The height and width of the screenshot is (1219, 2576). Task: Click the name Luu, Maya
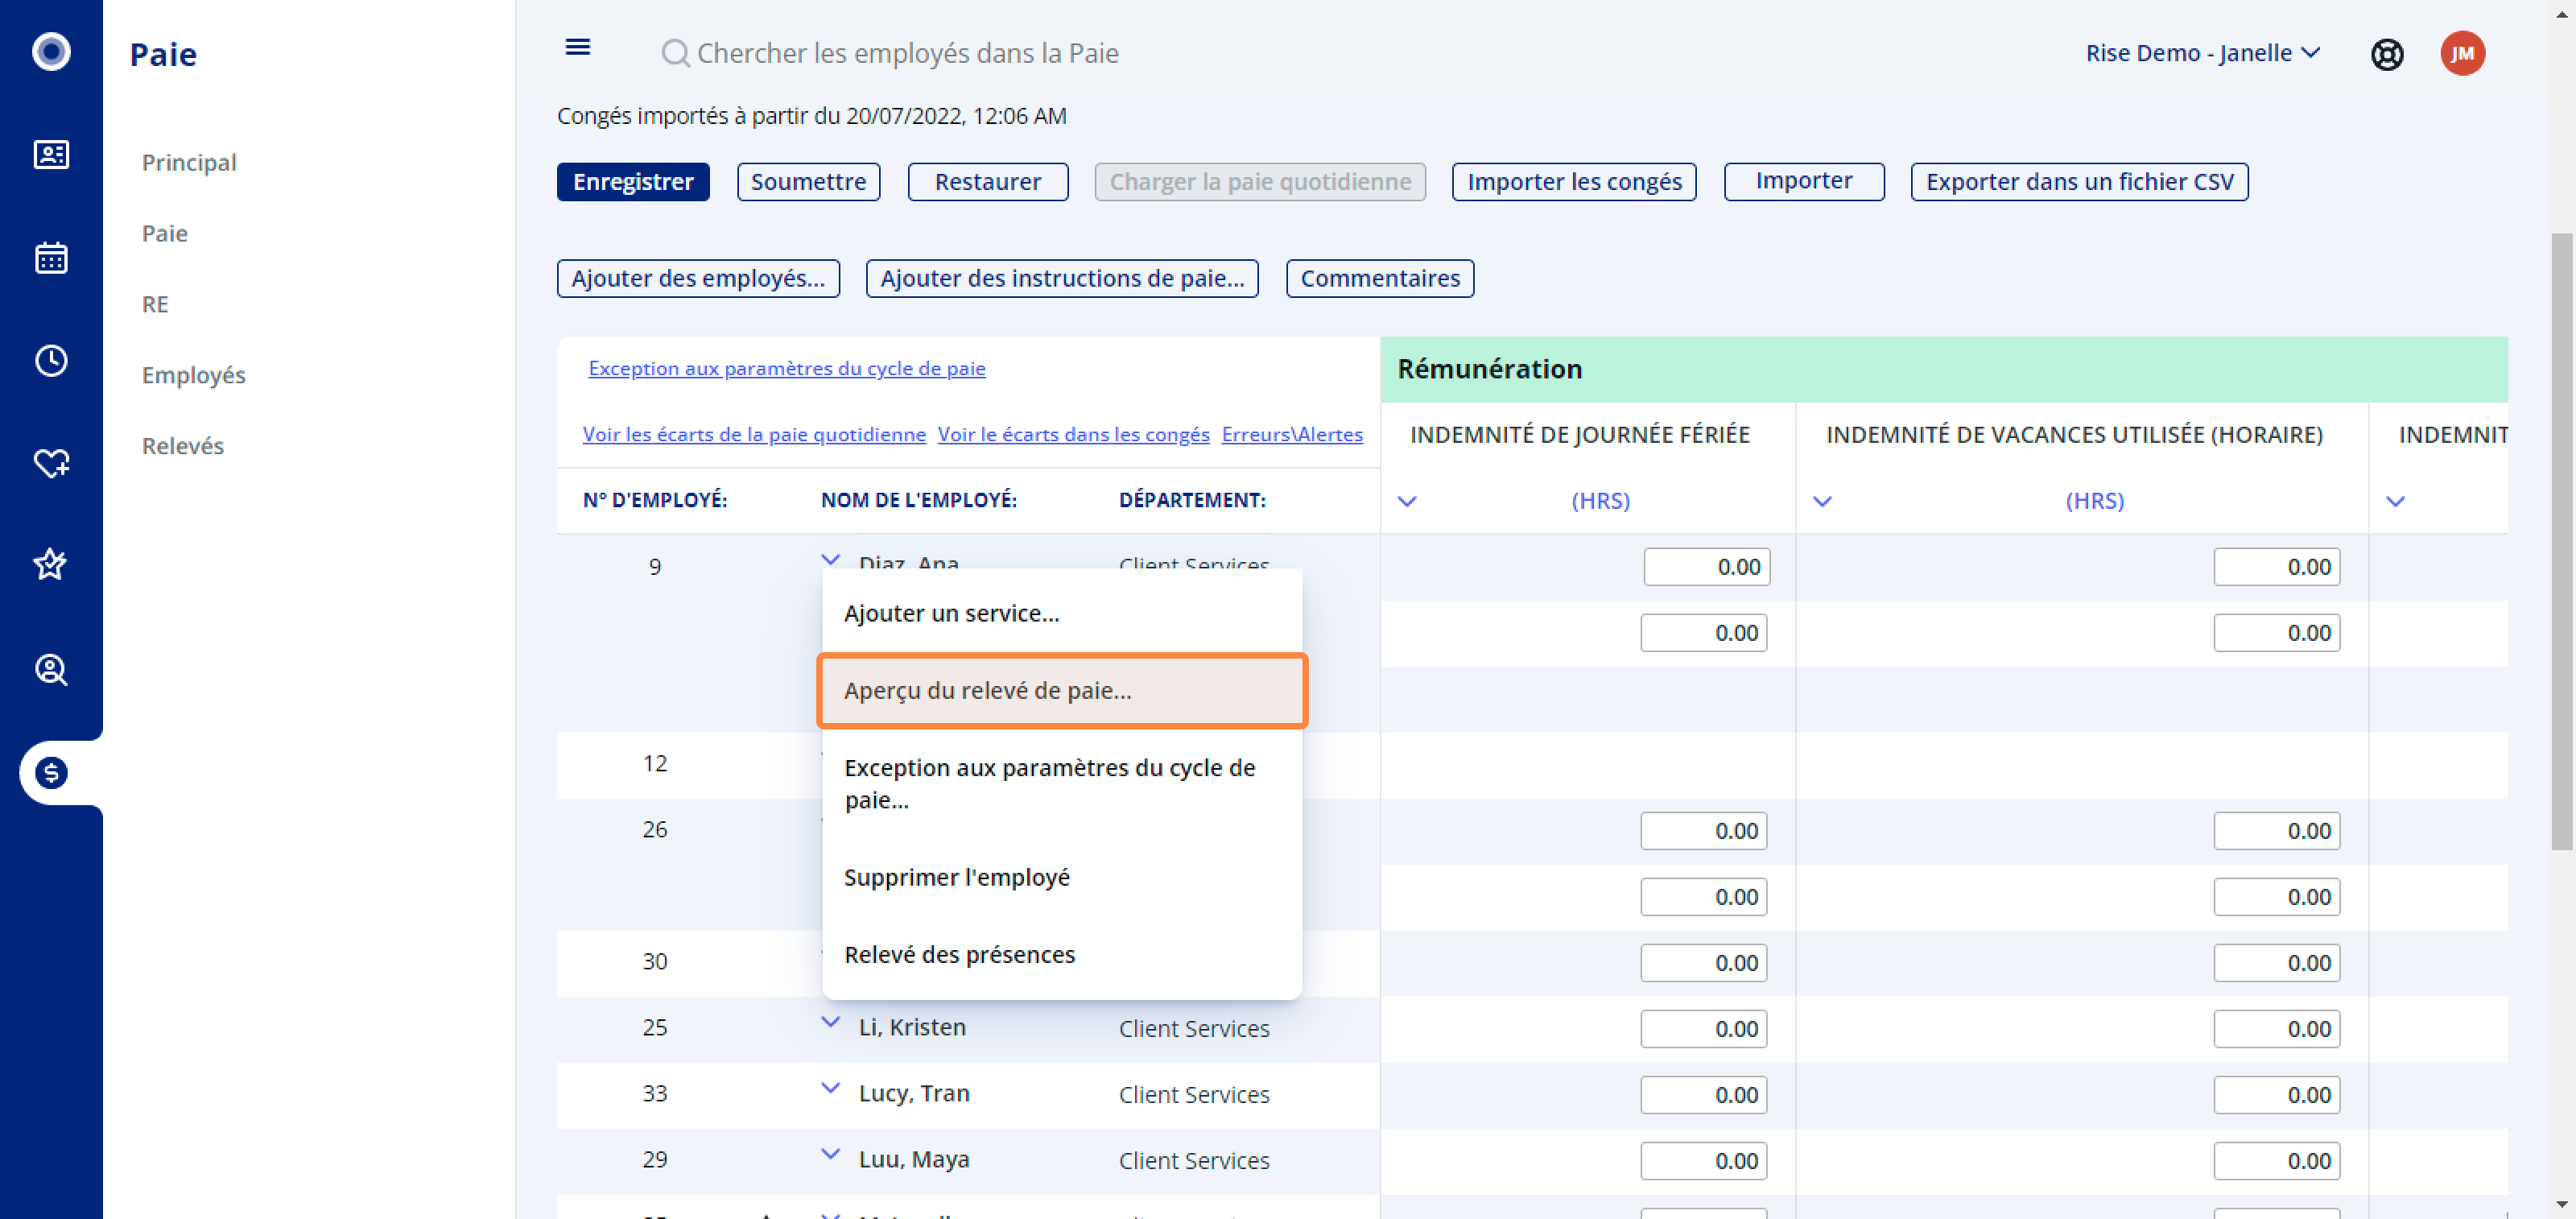point(914,1159)
